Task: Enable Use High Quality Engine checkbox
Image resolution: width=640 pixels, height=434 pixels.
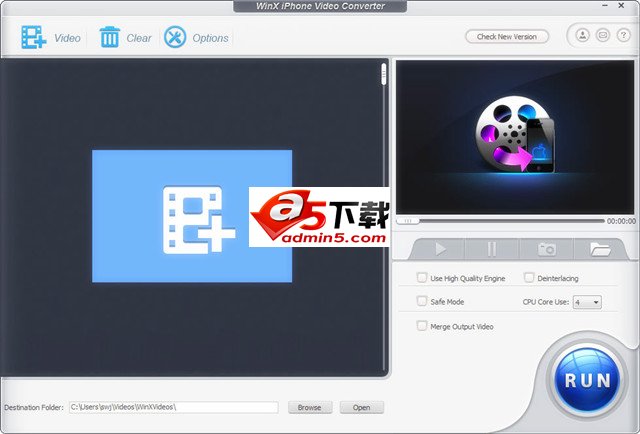Action: click(422, 278)
